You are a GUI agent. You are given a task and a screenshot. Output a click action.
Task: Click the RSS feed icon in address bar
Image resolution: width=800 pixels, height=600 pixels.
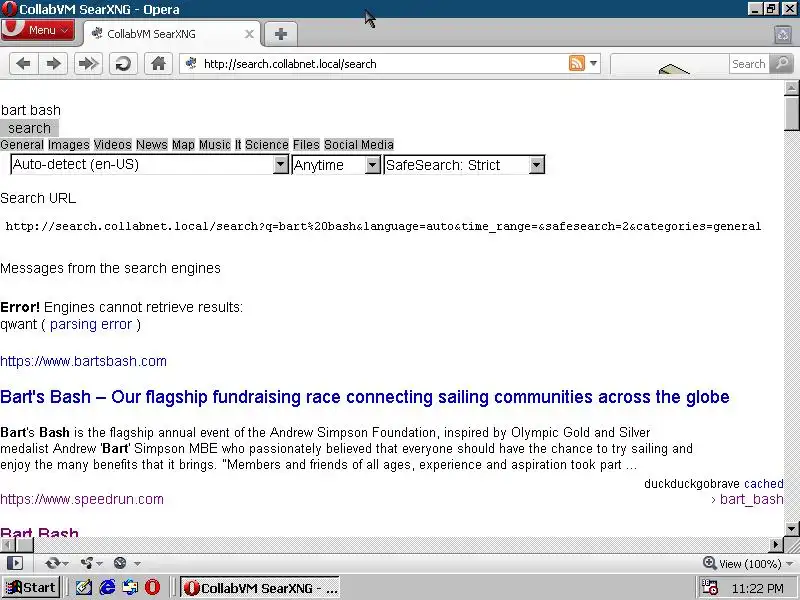tap(577, 63)
